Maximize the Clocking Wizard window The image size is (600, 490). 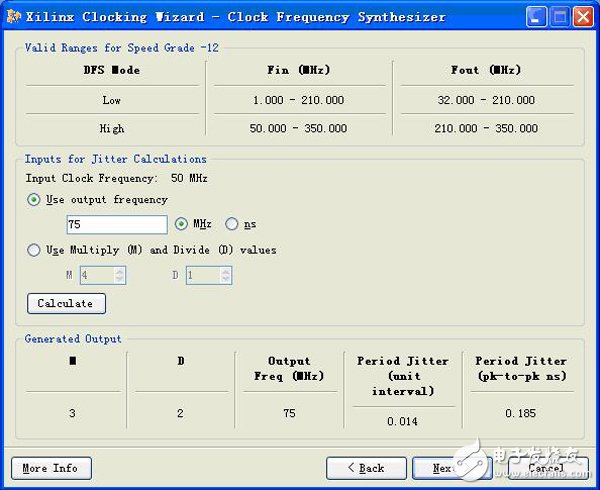click(560, 17)
